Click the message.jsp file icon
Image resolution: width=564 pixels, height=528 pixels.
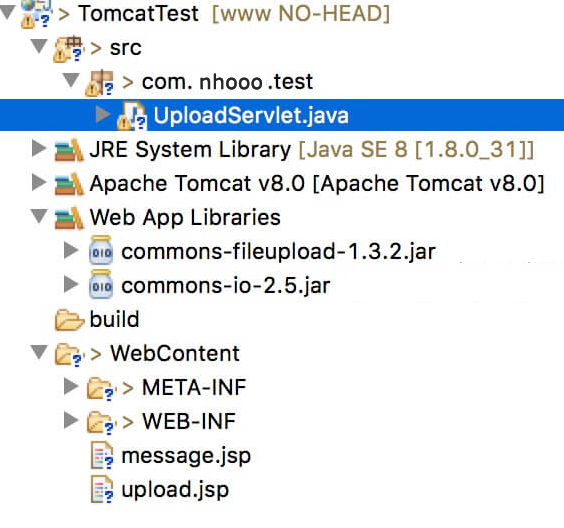coord(102,455)
